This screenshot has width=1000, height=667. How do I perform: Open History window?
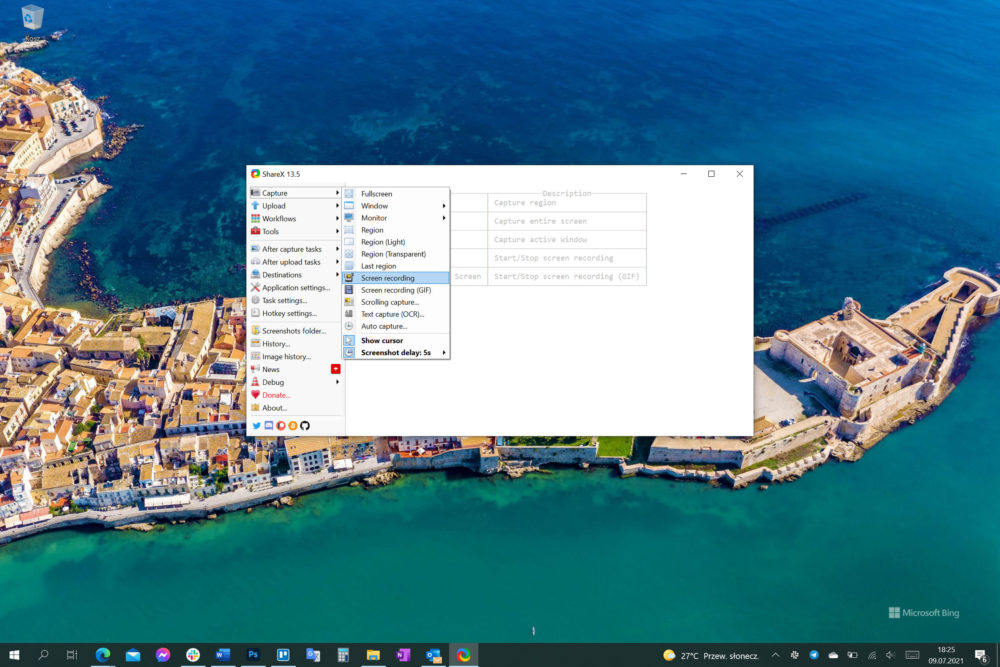pyautogui.click(x=295, y=344)
